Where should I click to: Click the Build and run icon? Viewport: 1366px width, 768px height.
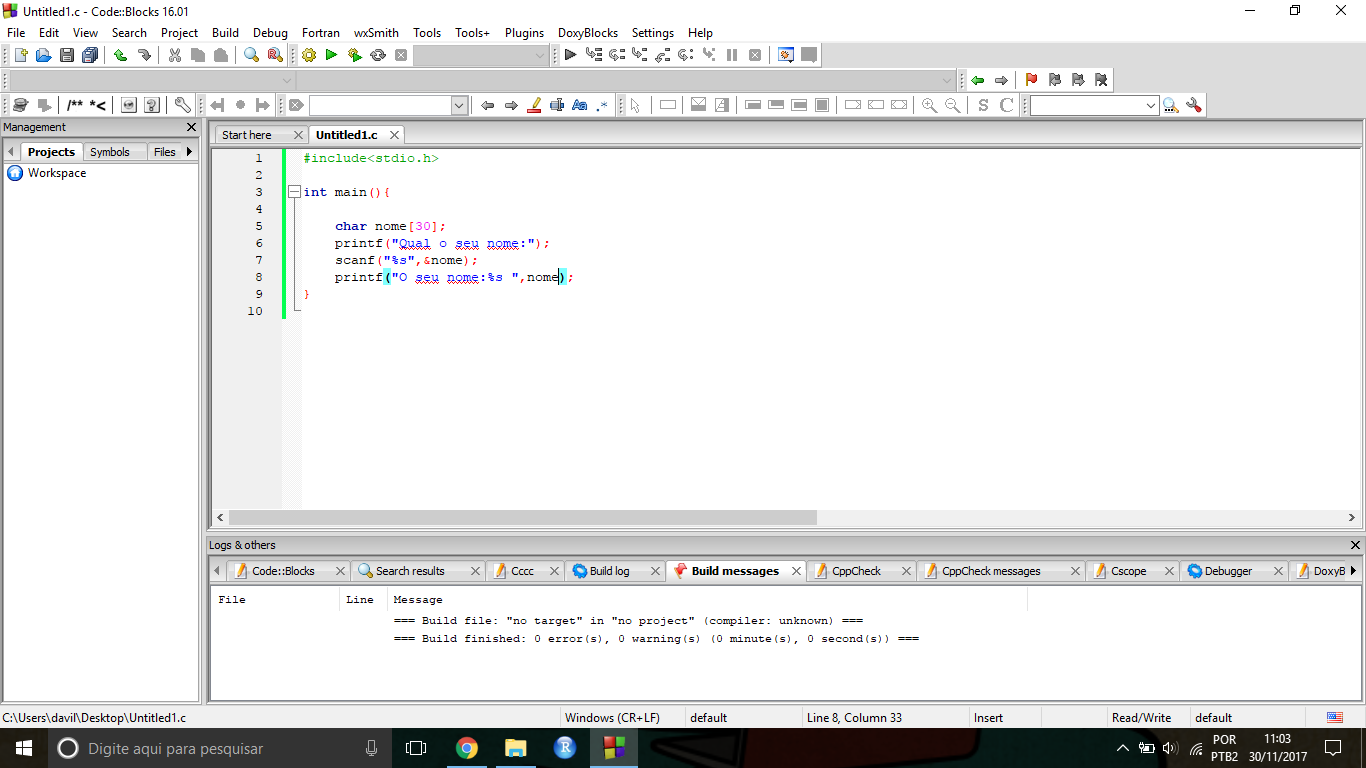354,55
